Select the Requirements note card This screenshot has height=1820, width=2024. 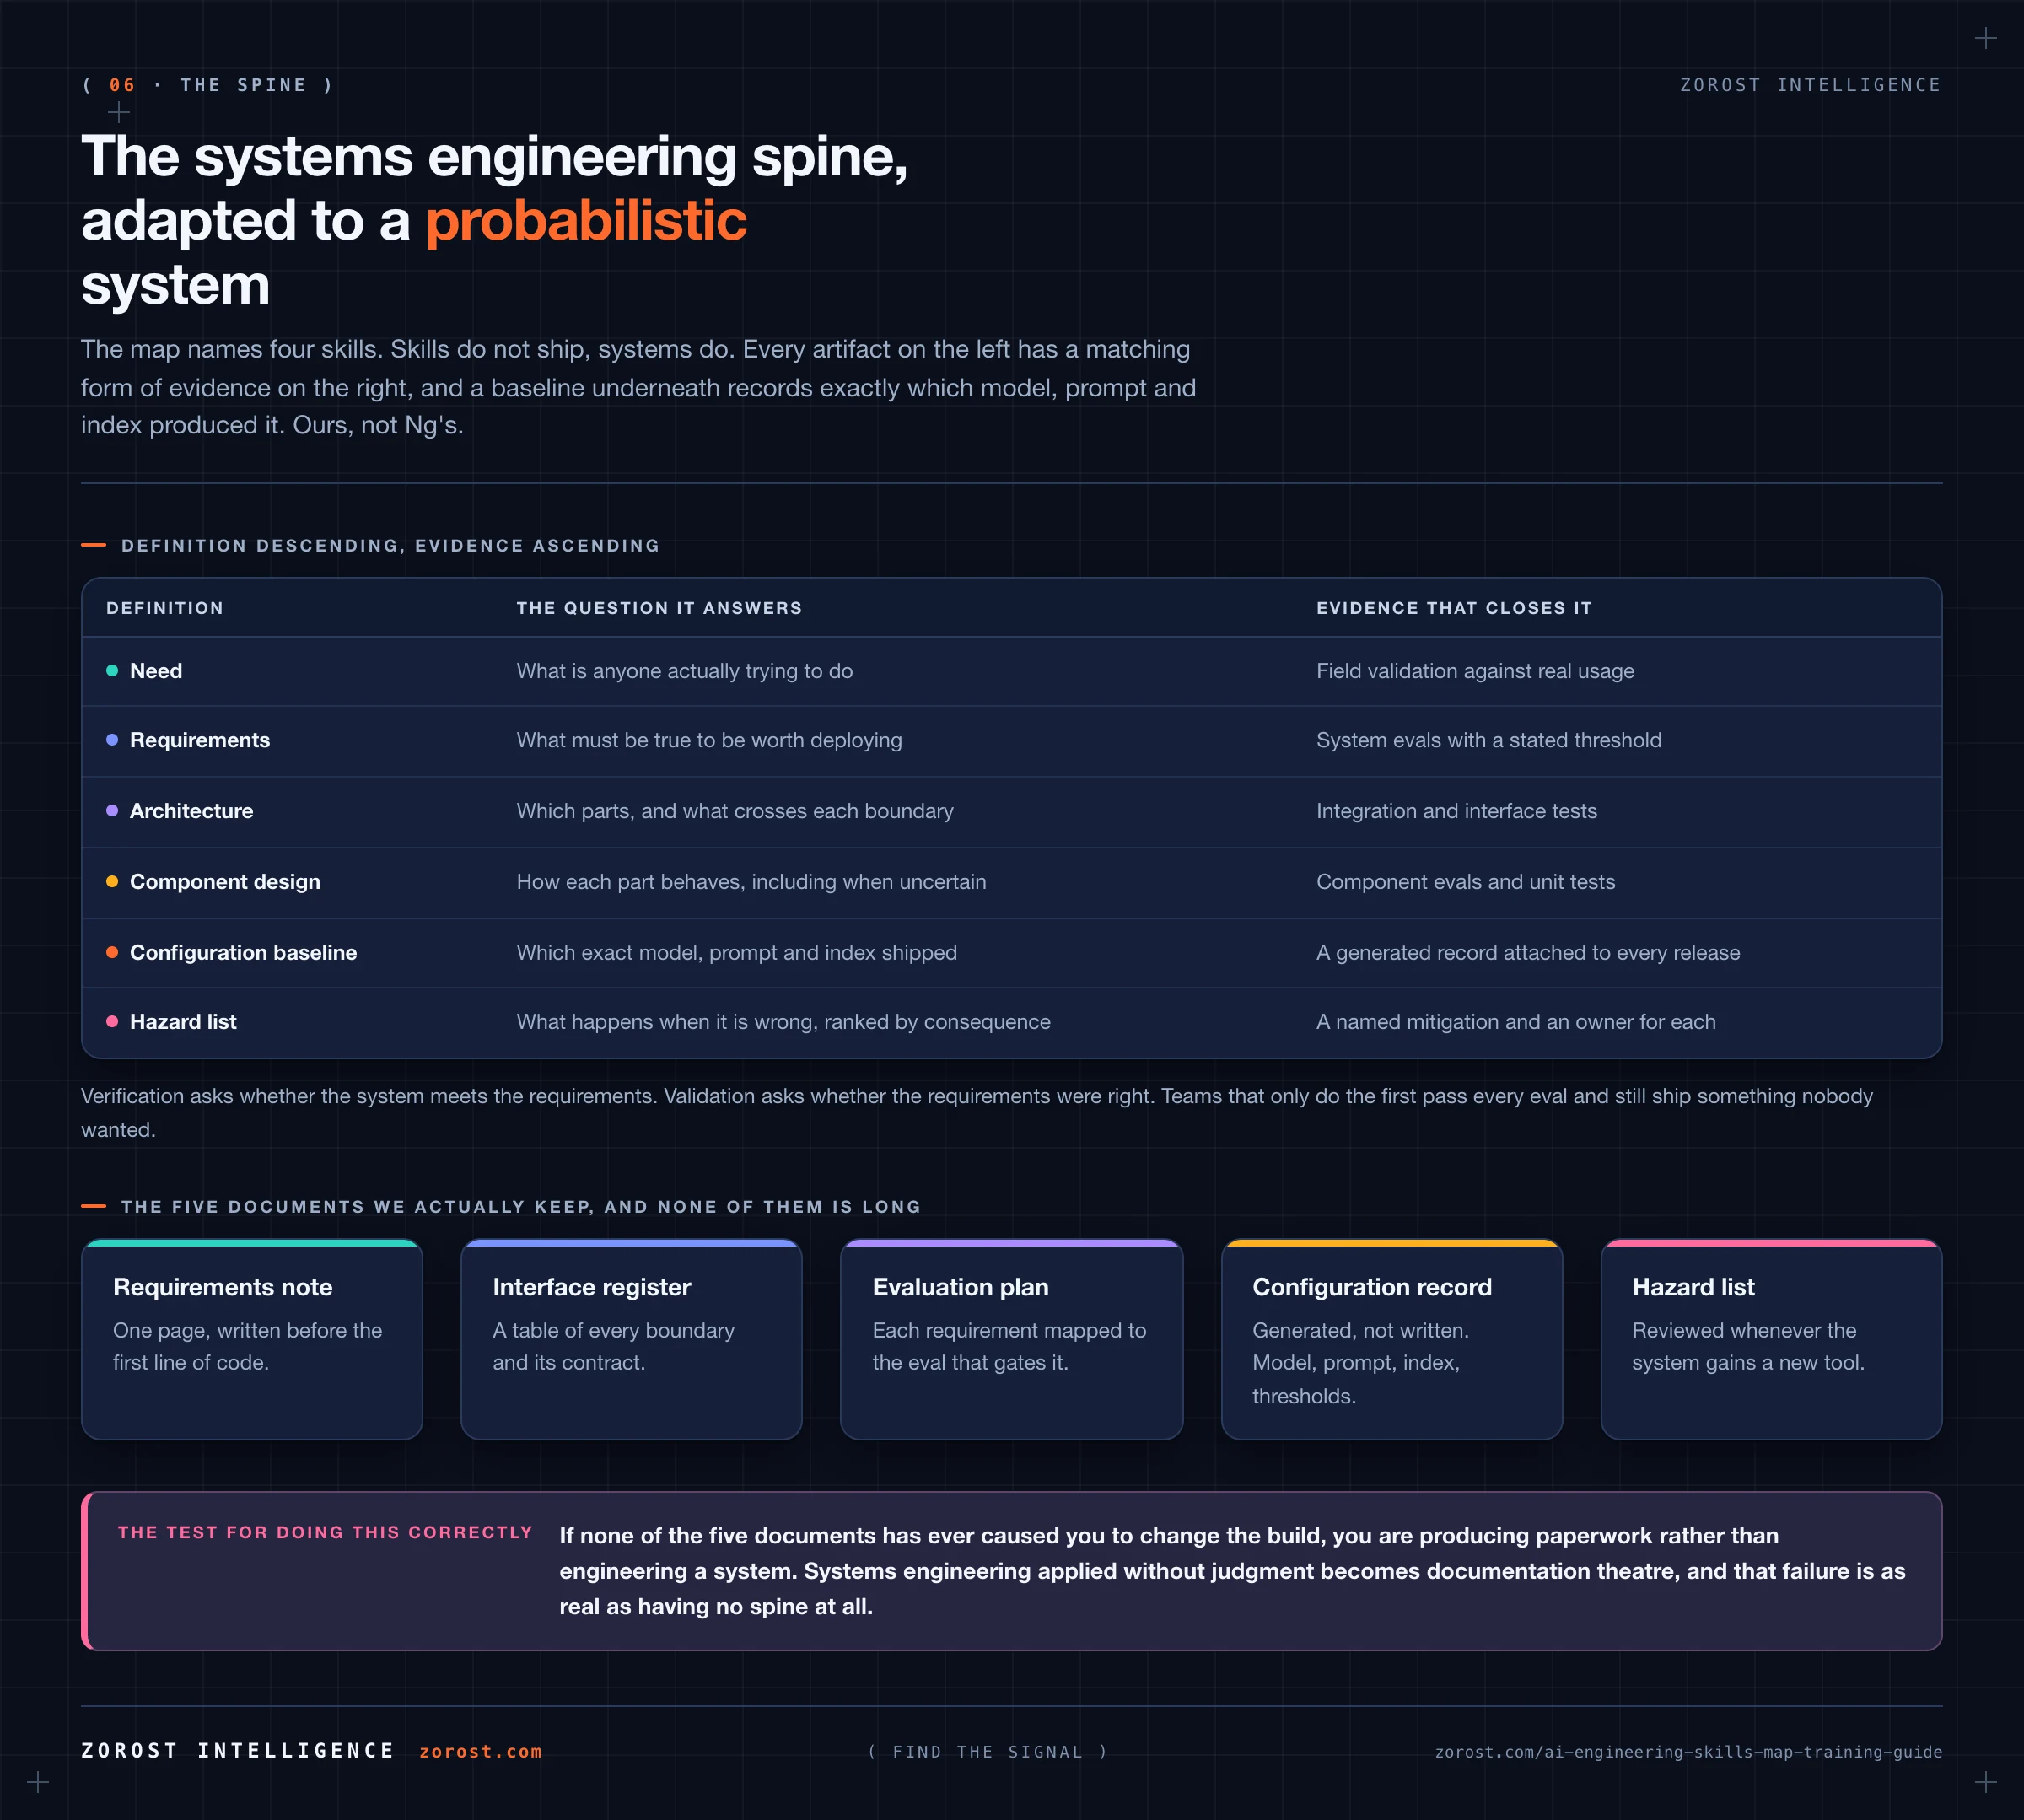coord(252,1339)
